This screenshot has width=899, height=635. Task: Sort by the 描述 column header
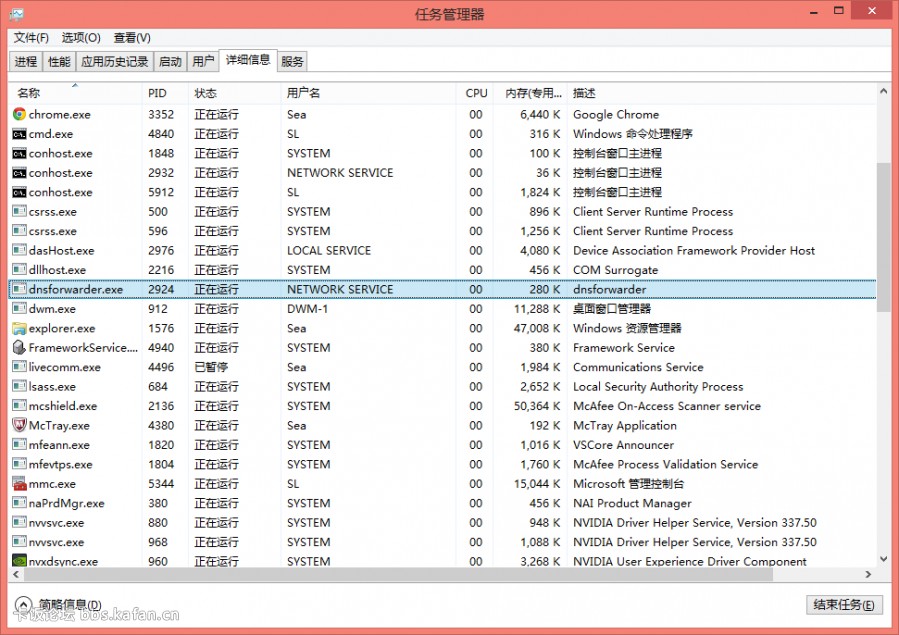click(722, 93)
